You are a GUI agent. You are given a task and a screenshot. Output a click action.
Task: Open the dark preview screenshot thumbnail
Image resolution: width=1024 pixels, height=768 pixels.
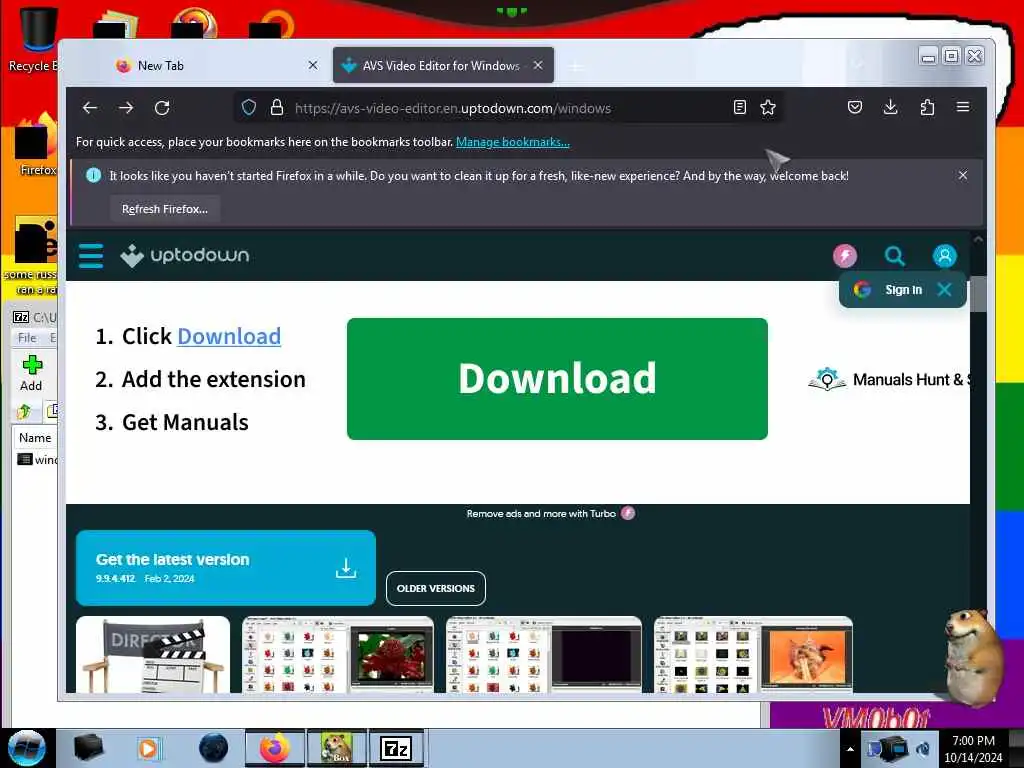click(543, 654)
